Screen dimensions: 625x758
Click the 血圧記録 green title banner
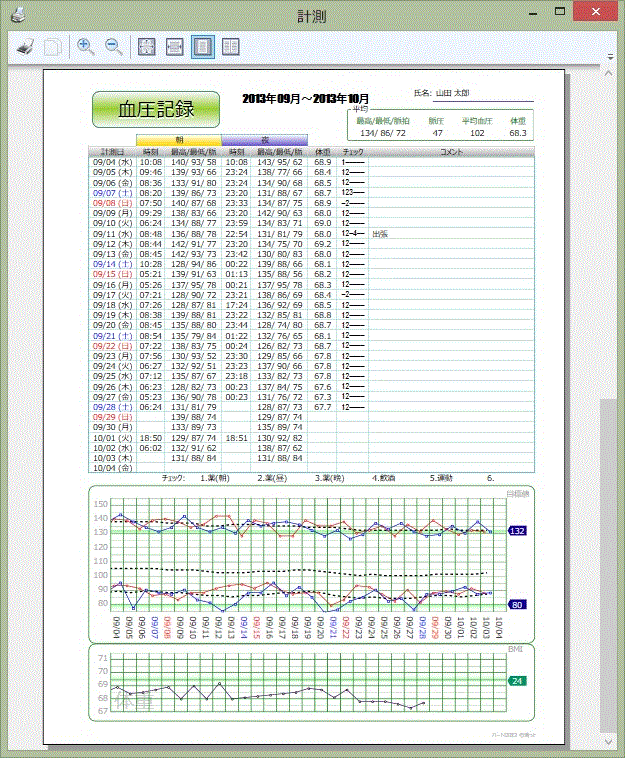pos(156,109)
